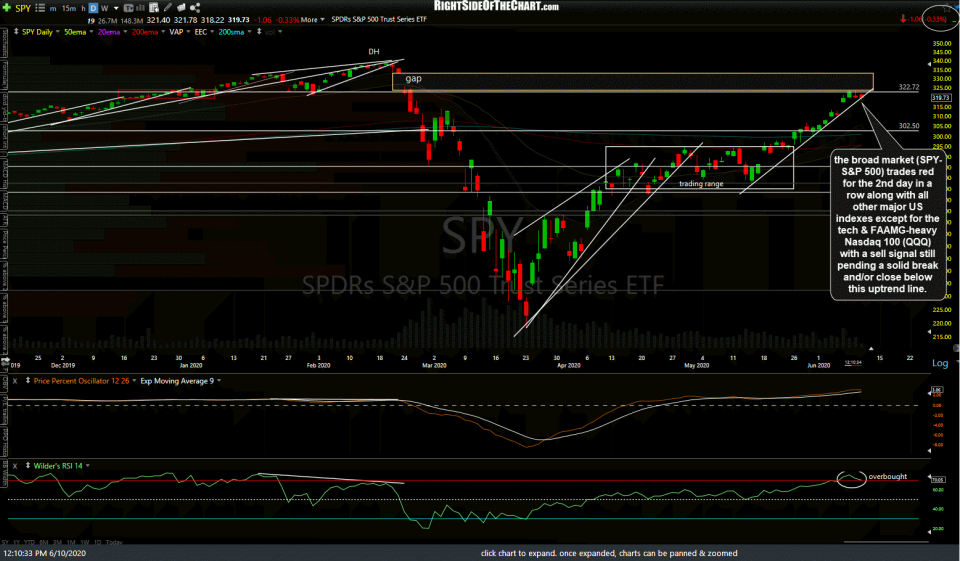Click the 319.73 current price marker
This screenshot has height=561, width=960.
click(940, 97)
